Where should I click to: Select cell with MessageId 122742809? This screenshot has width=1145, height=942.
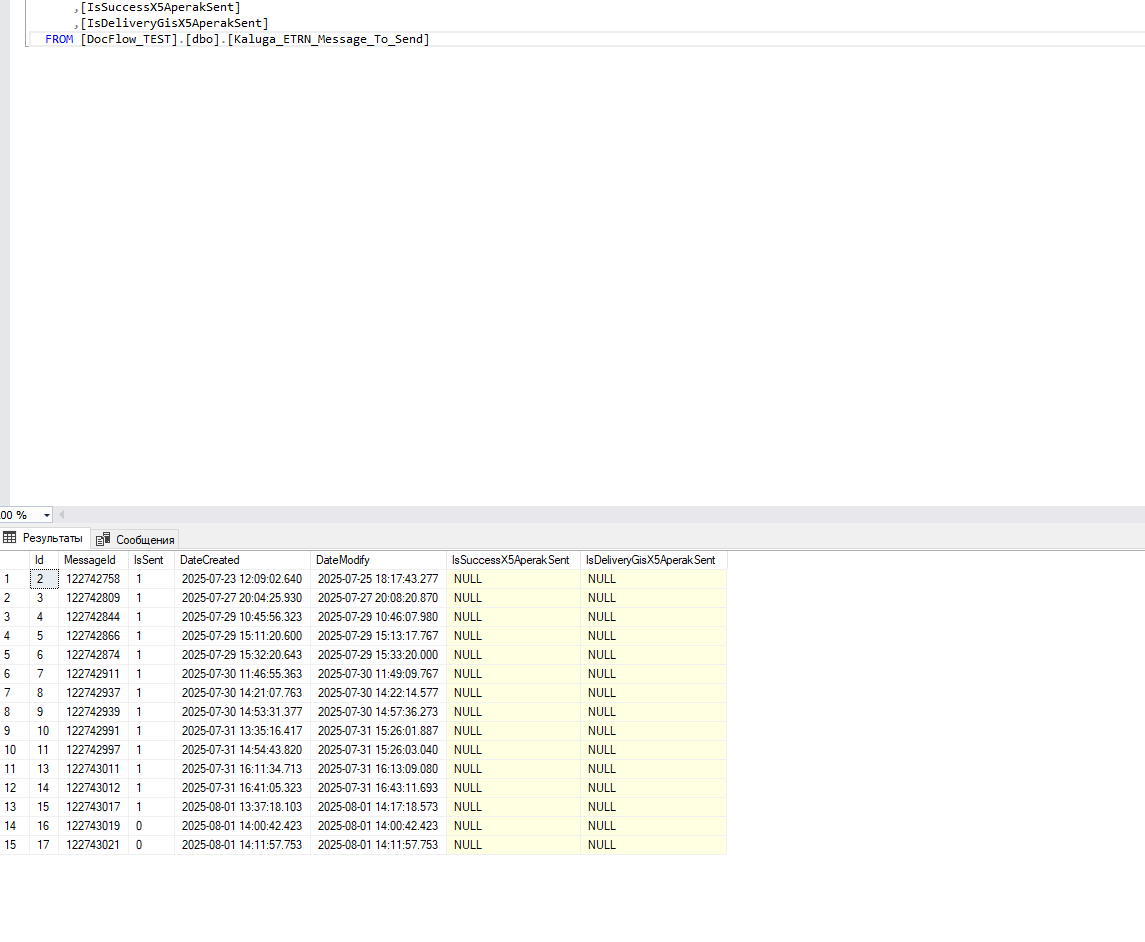(93, 598)
